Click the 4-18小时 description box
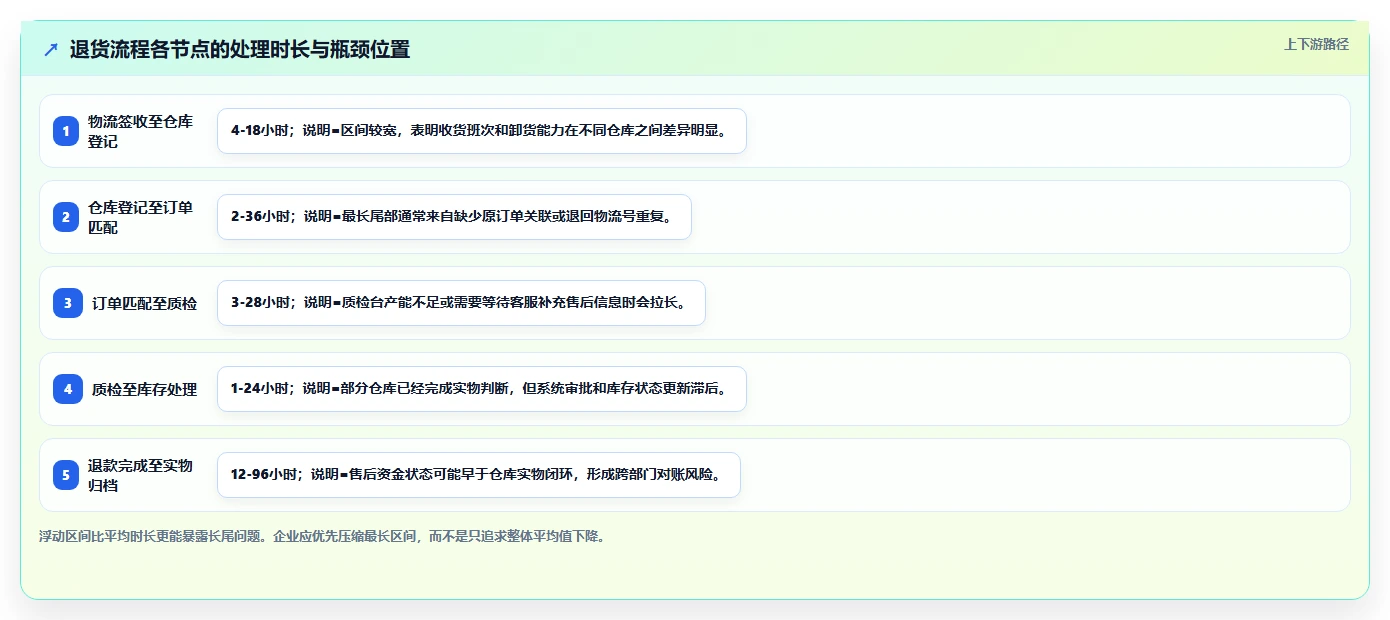 coord(482,131)
